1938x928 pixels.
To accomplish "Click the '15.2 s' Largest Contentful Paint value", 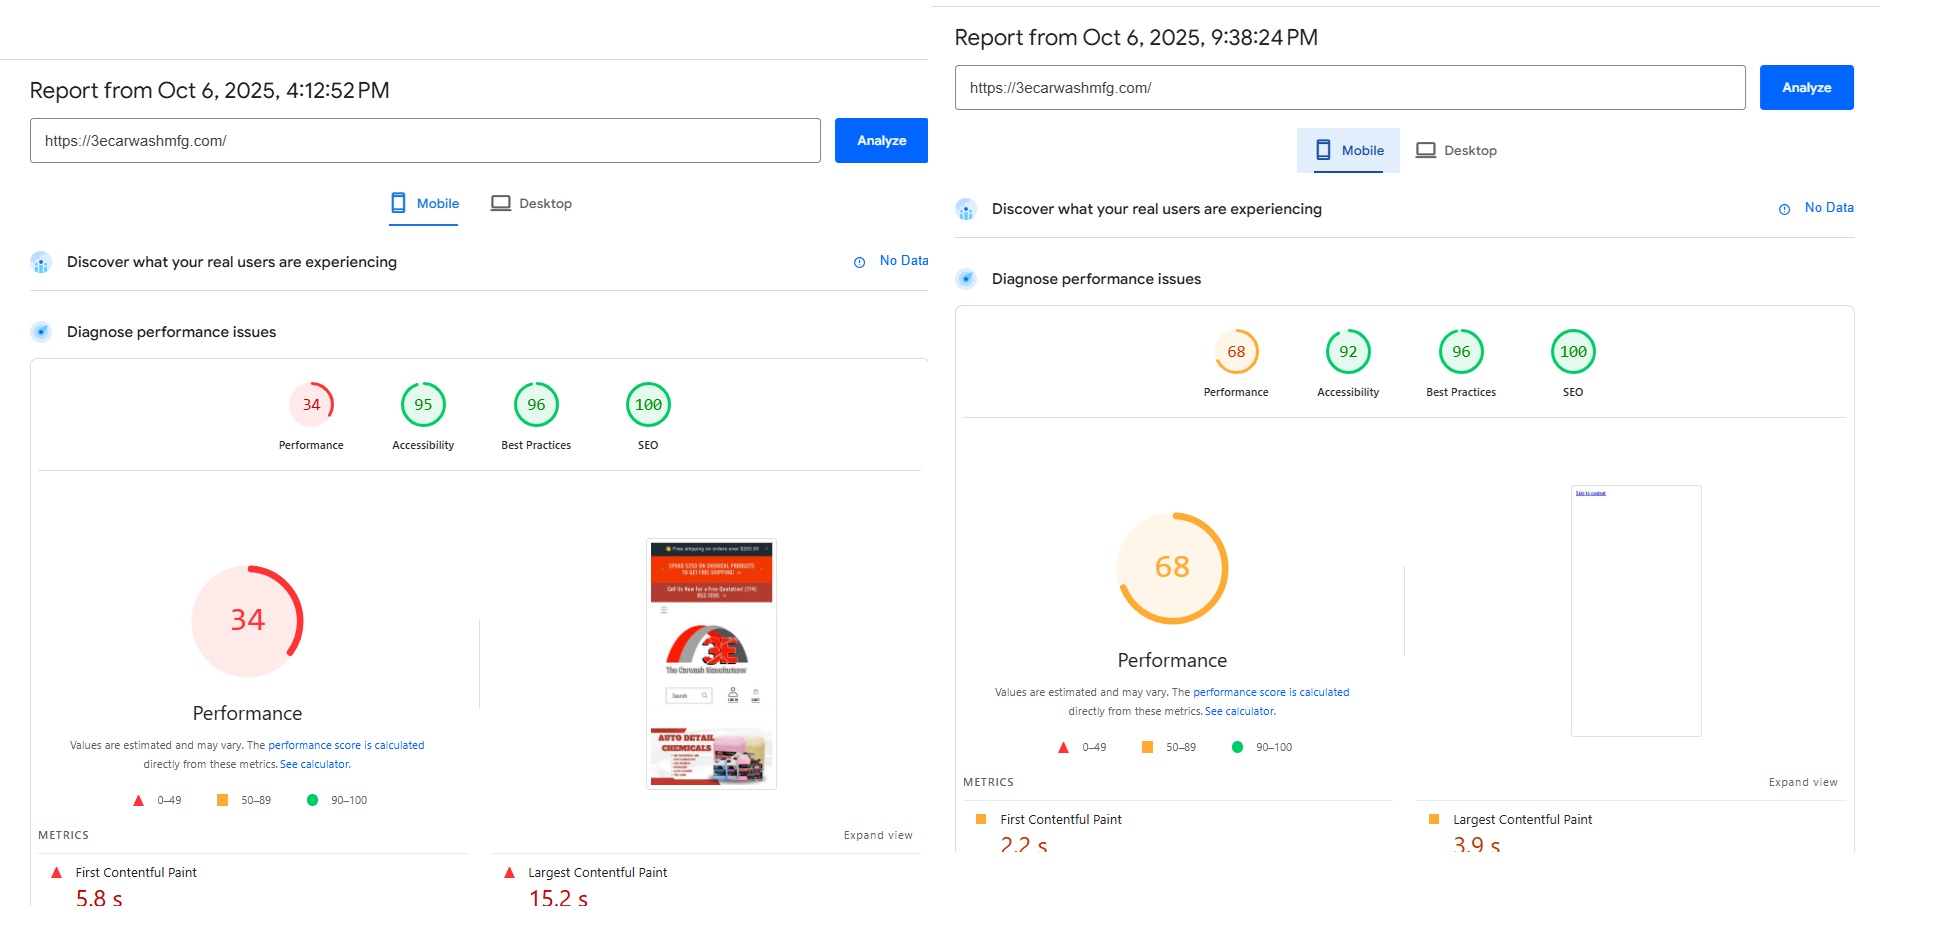I will click(x=558, y=898).
